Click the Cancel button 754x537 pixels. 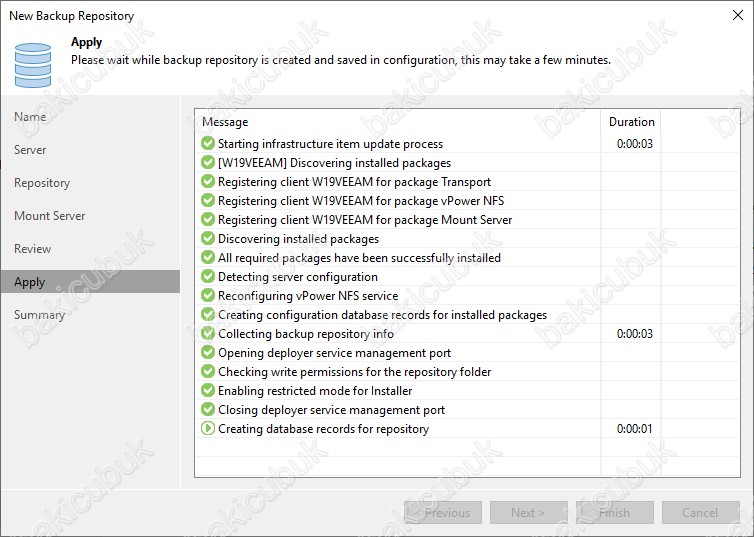[701, 513]
